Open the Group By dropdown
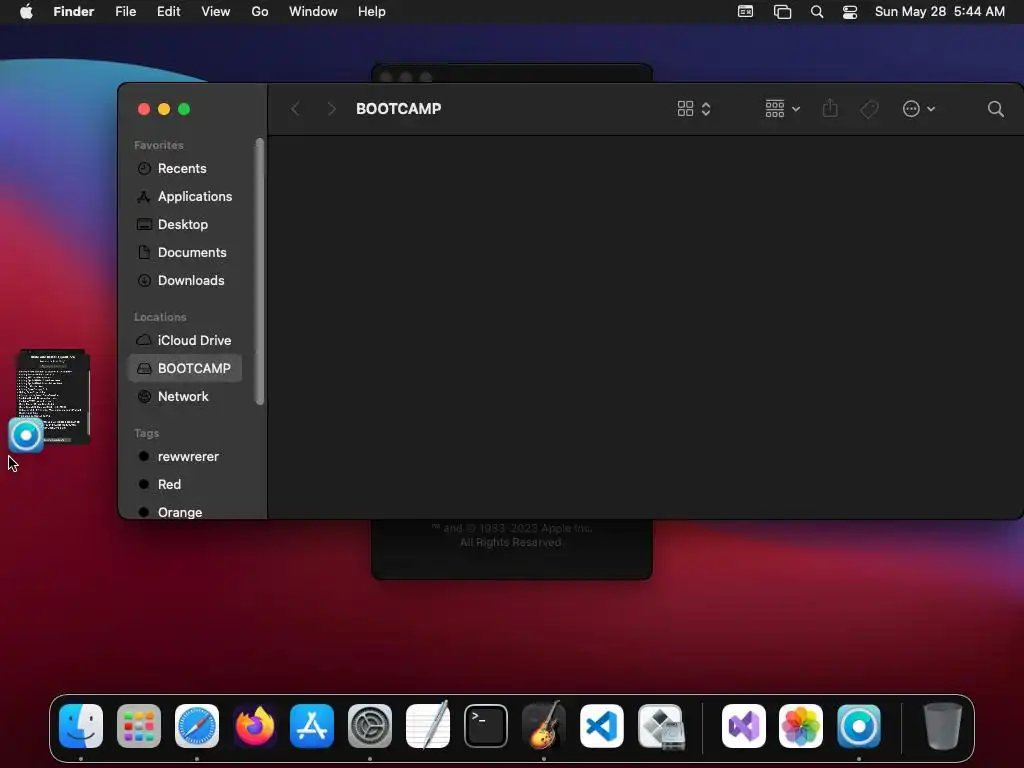This screenshot has width=1024, height=768. tap(782, 108)
